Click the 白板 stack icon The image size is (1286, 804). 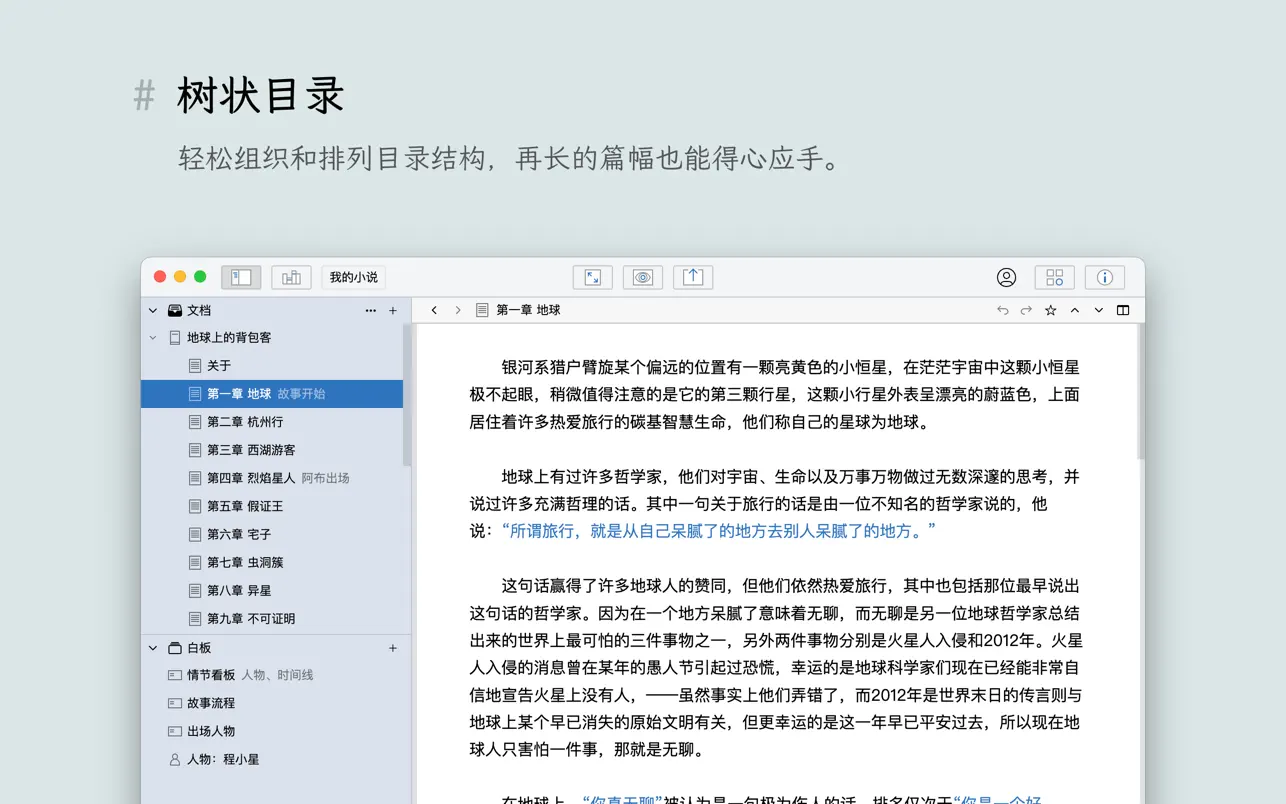coord(175,648)
